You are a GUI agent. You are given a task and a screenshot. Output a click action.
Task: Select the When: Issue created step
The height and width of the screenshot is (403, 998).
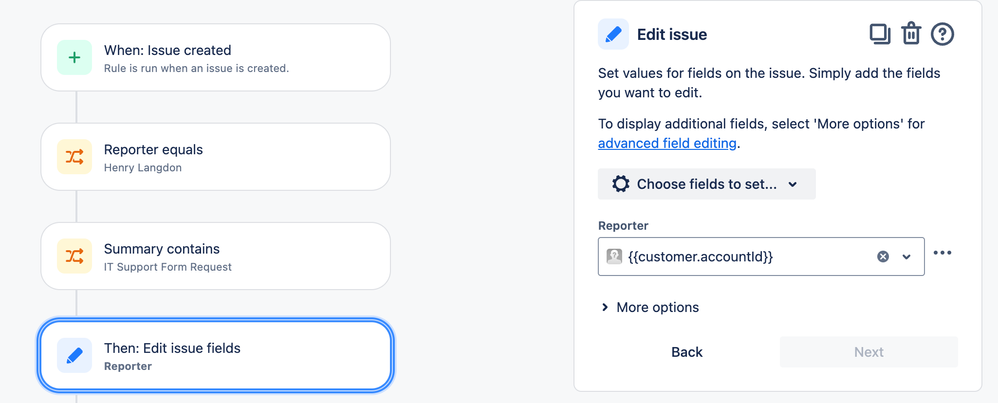(x=215, y=57)
